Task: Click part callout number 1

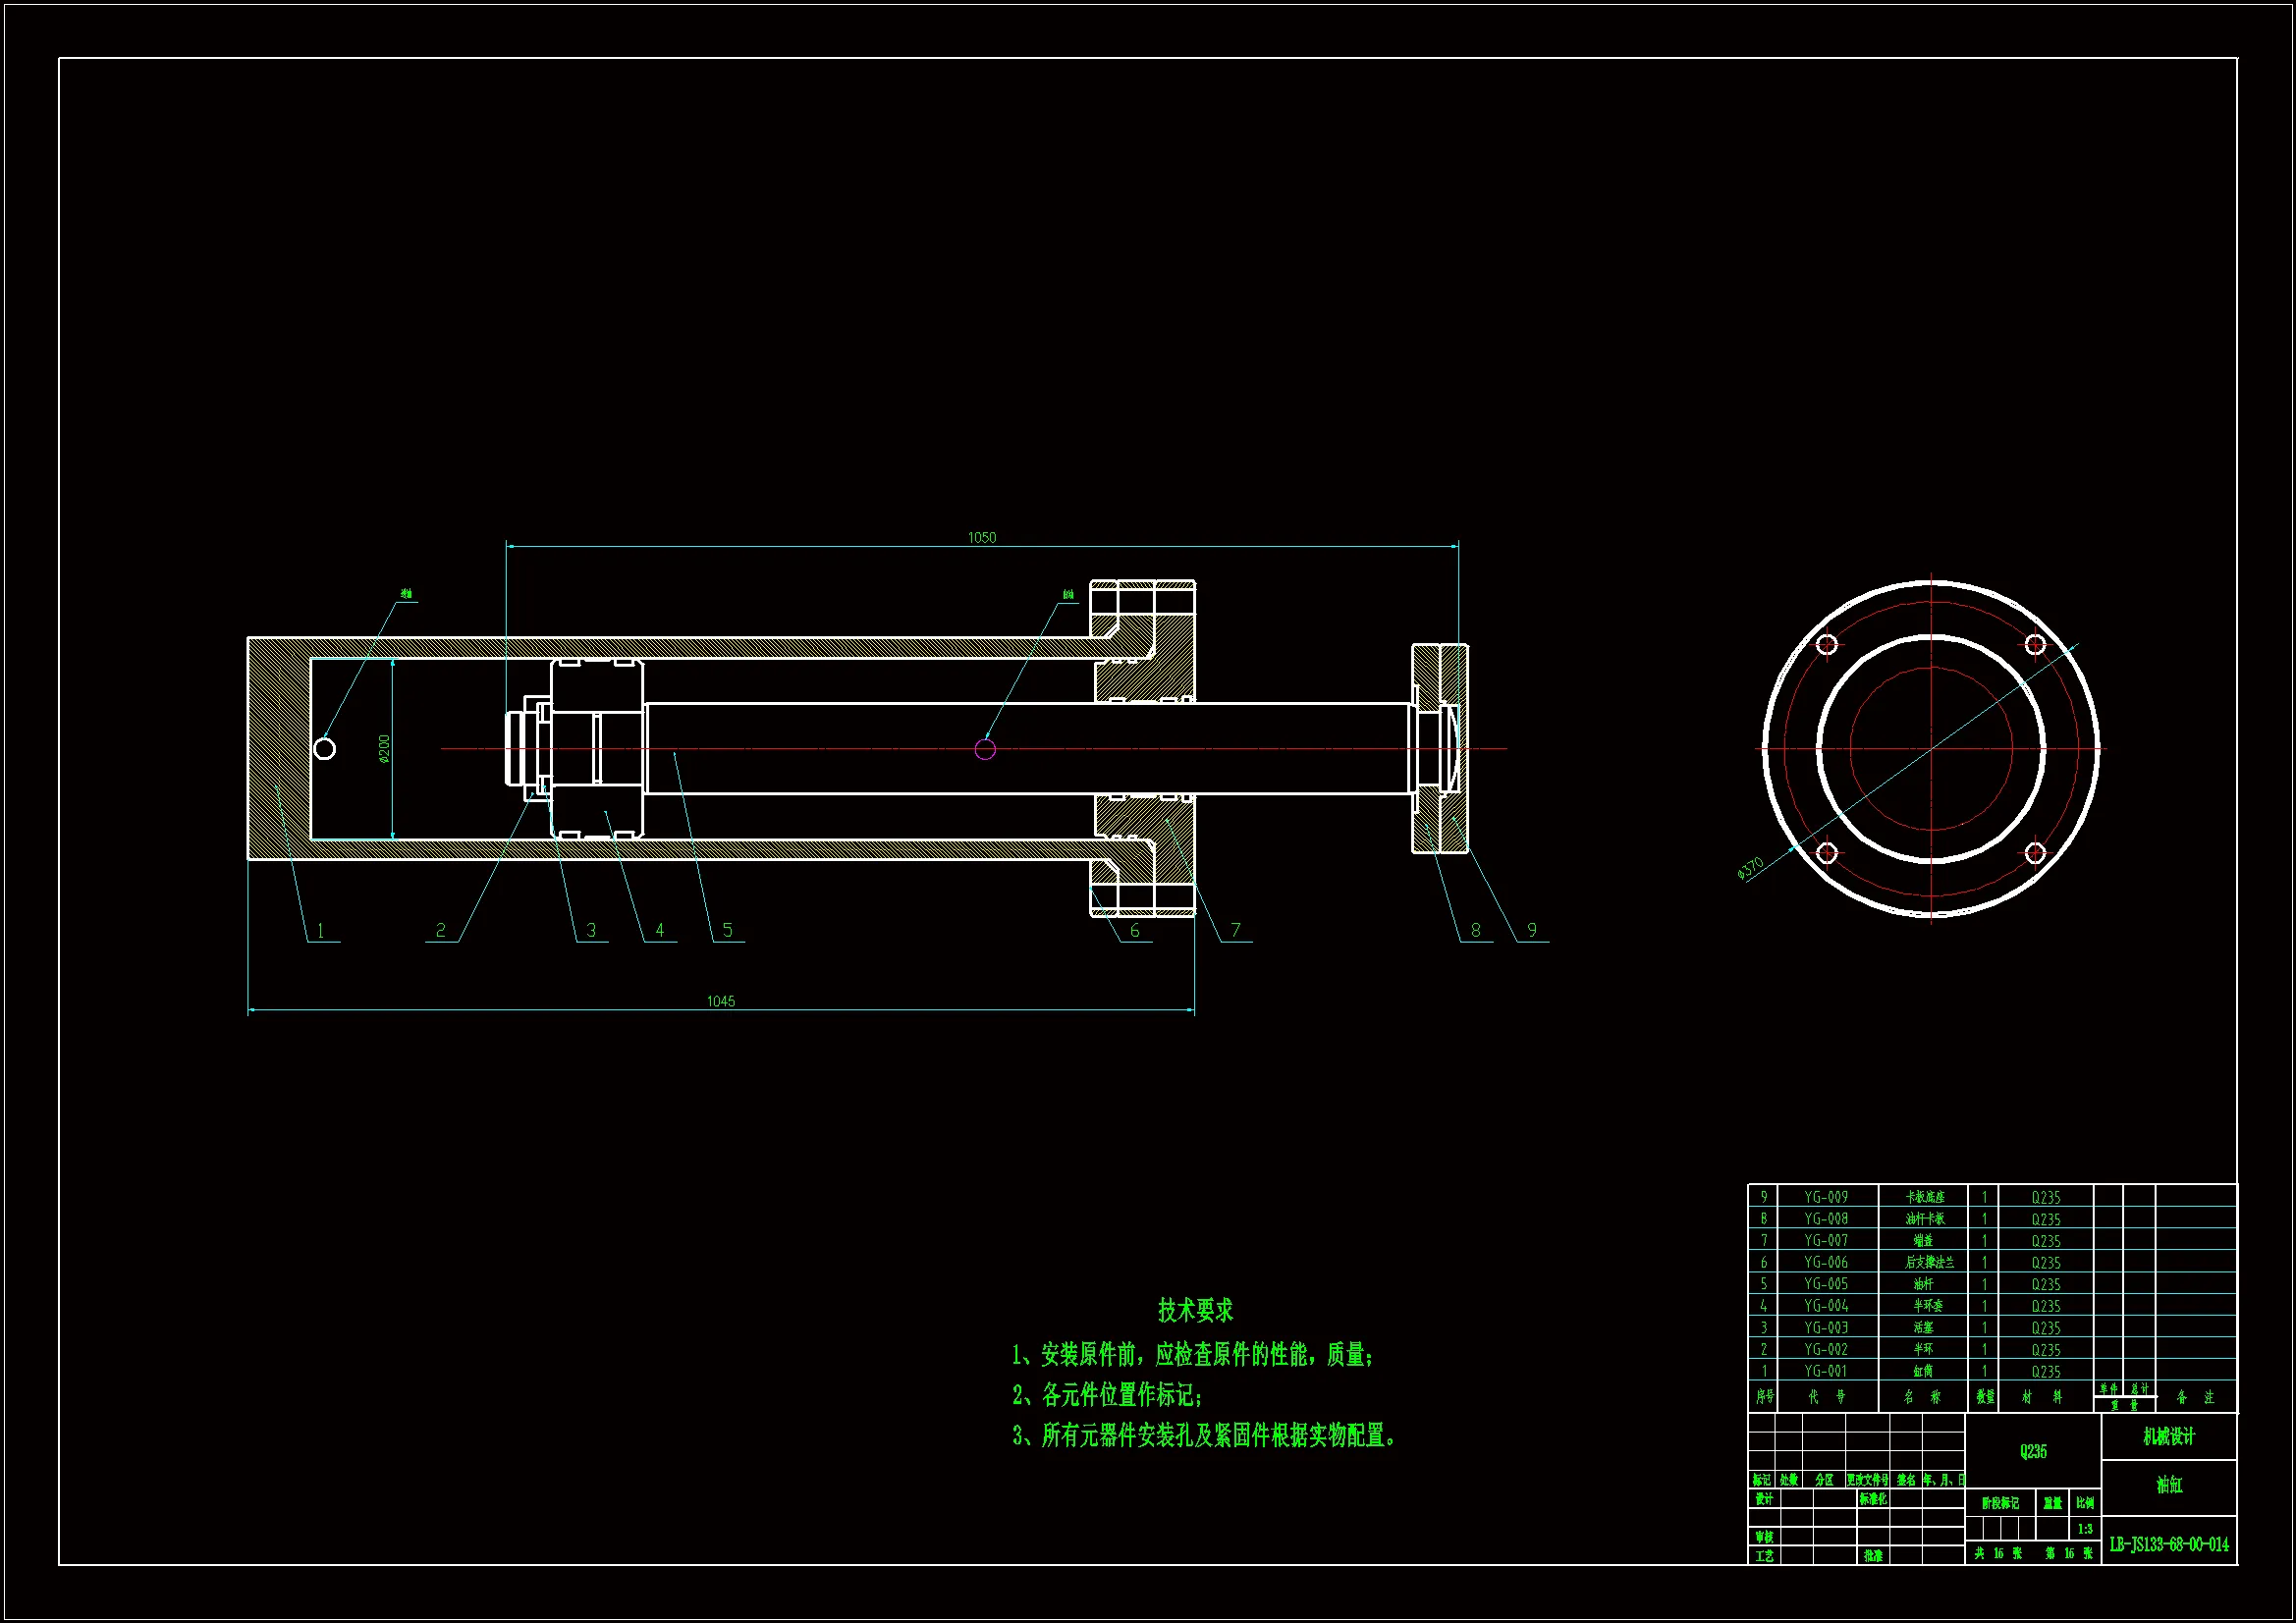Action: pyautogui.click(x=320, y=930)
